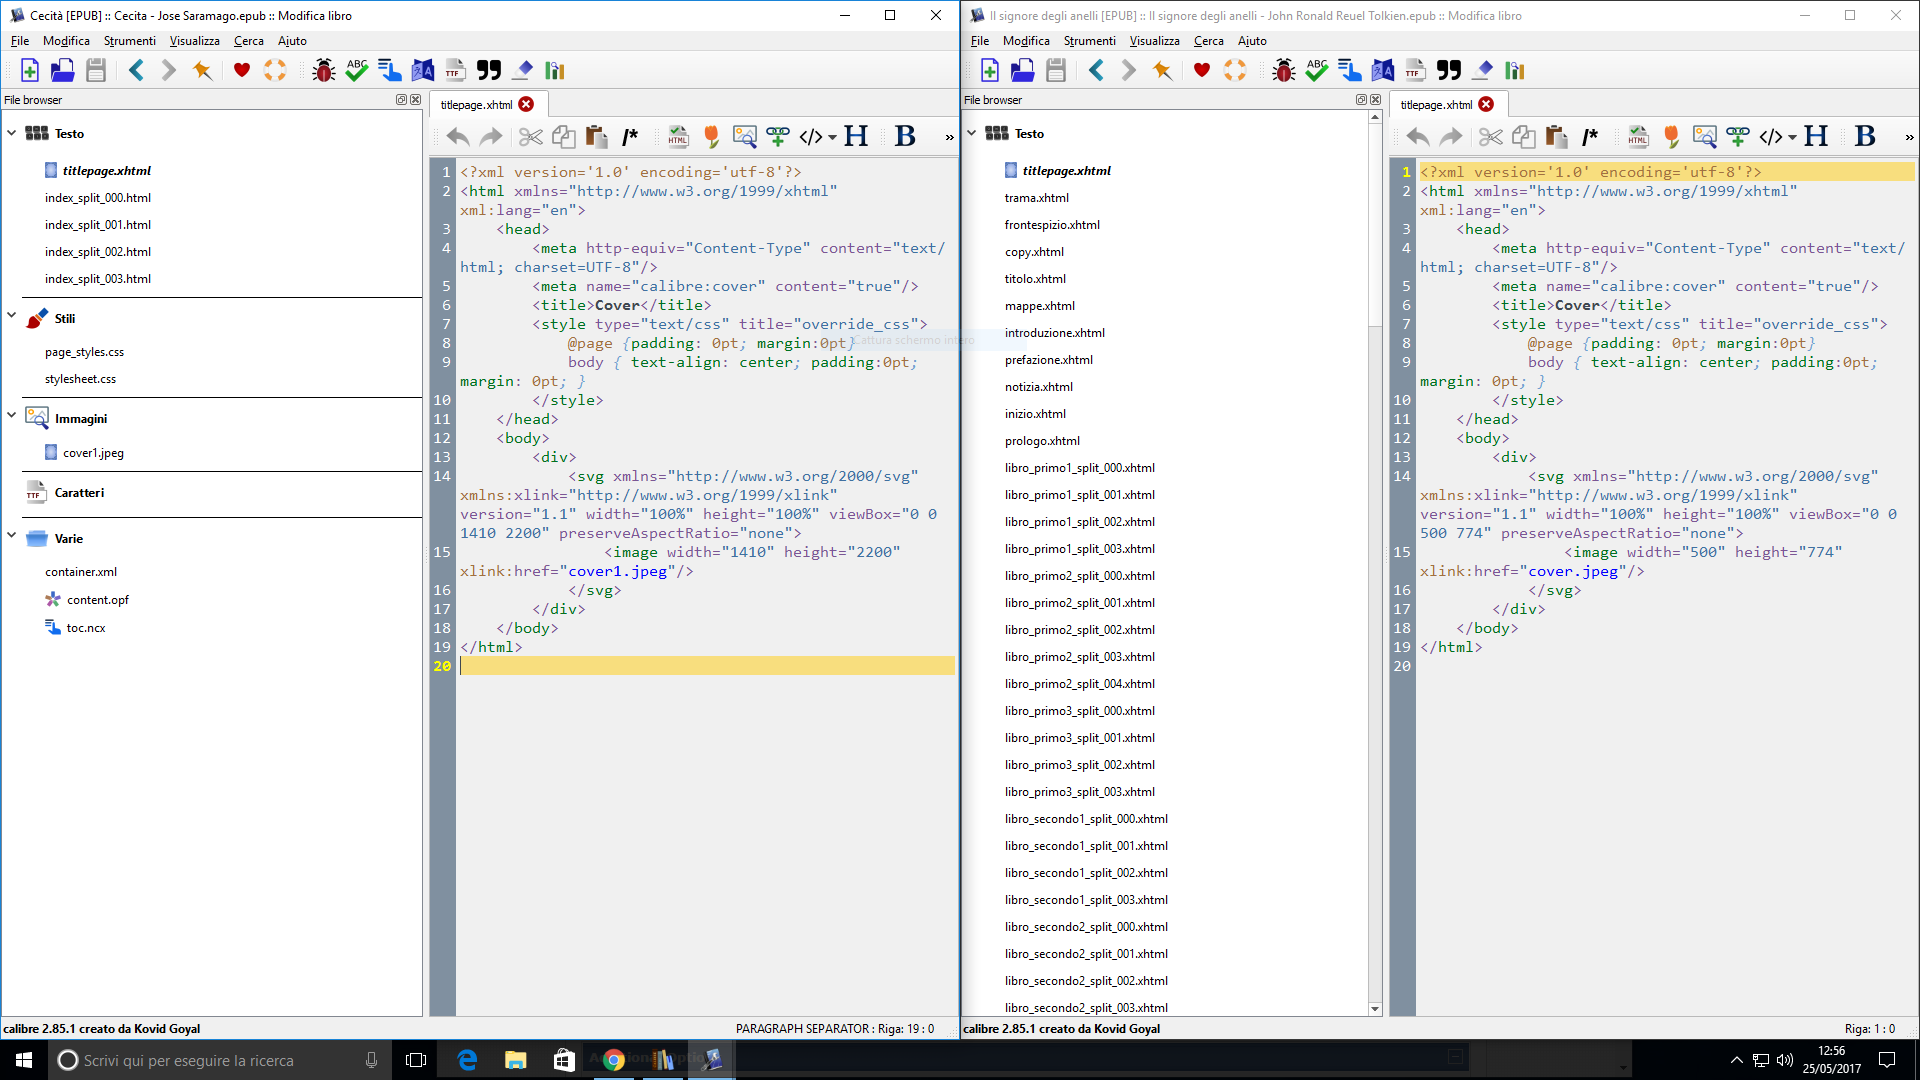This screenshot has height=1080, width=1920.
Task: Click the float button of the Cecità File browser panel
Action: tap(401, 100)
